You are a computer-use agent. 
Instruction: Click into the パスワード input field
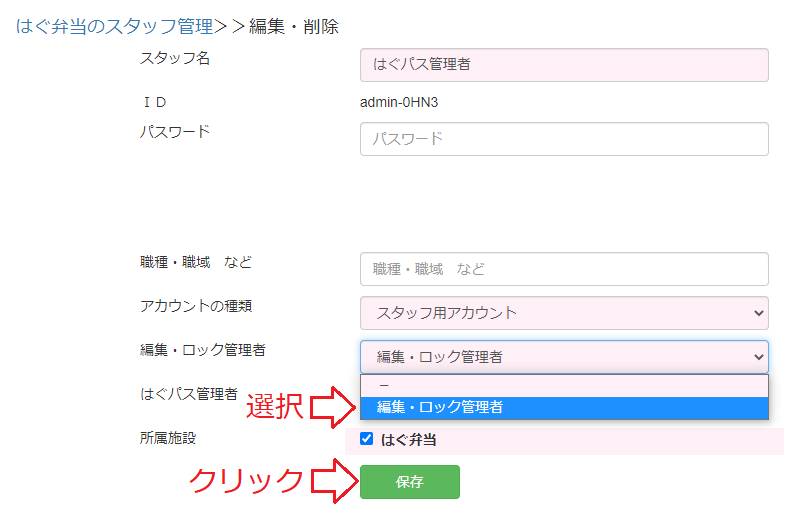click(564, 139)
